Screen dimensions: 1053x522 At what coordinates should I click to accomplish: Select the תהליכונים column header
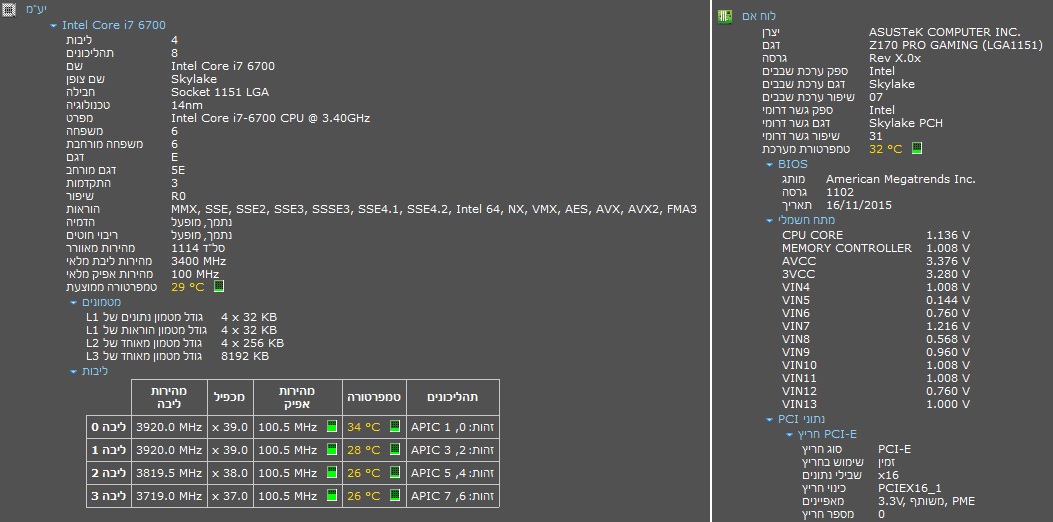(x=453, y=397)
